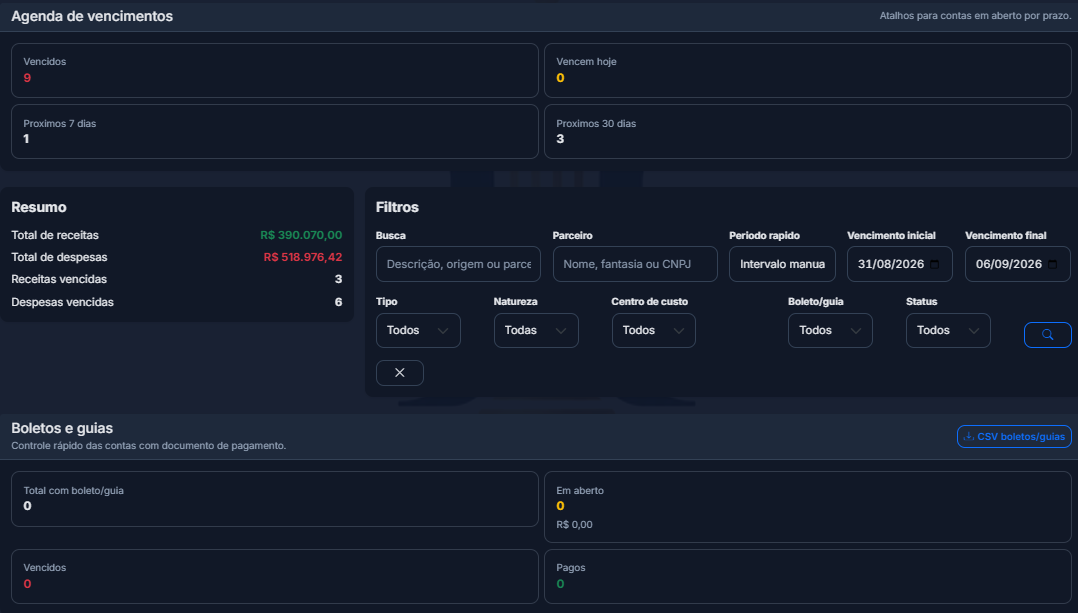Export CSV boletos/guias
Image resolution: width=1078 pixels, height=613 pixels.
click(x=1014, y=436)
